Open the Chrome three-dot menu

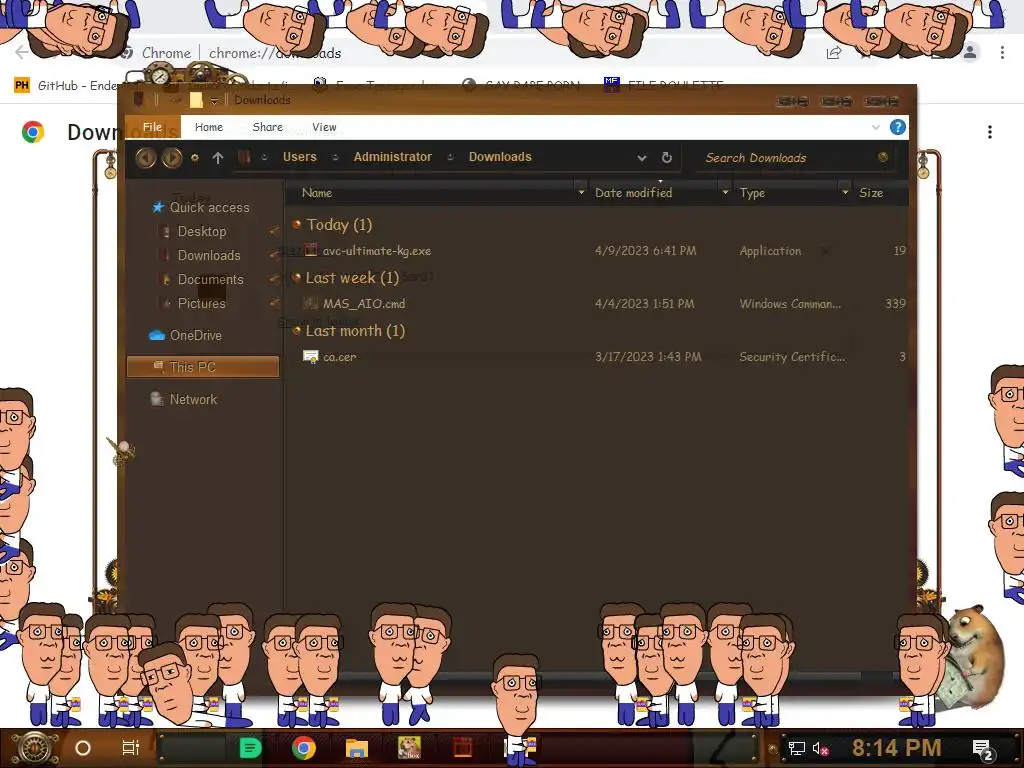tap(1002, 53)
